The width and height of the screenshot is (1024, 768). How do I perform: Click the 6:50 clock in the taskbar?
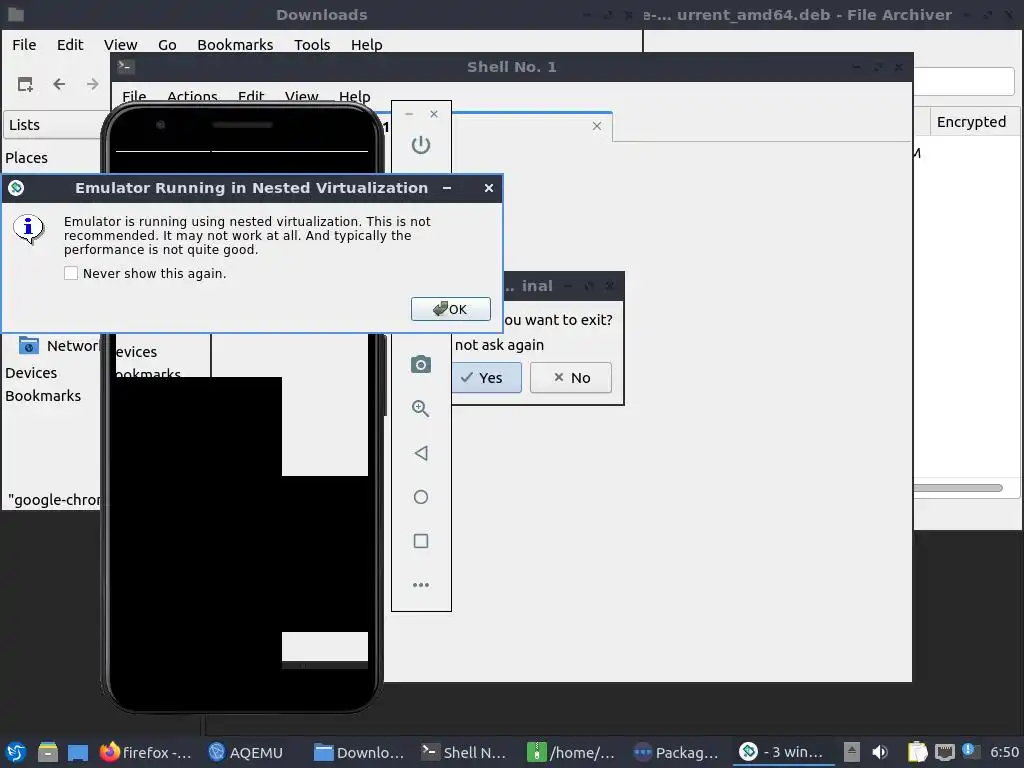[1004, 752]
